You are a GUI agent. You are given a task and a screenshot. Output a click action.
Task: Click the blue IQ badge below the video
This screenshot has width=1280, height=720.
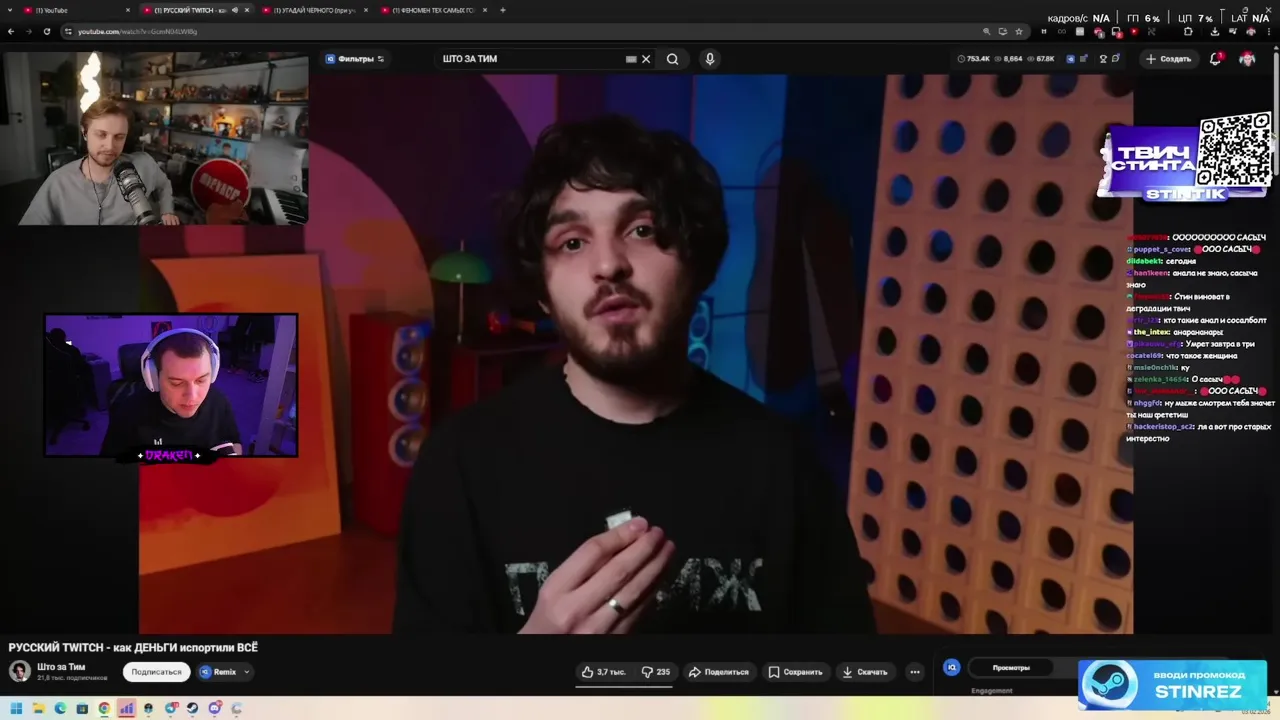point(952,667)
